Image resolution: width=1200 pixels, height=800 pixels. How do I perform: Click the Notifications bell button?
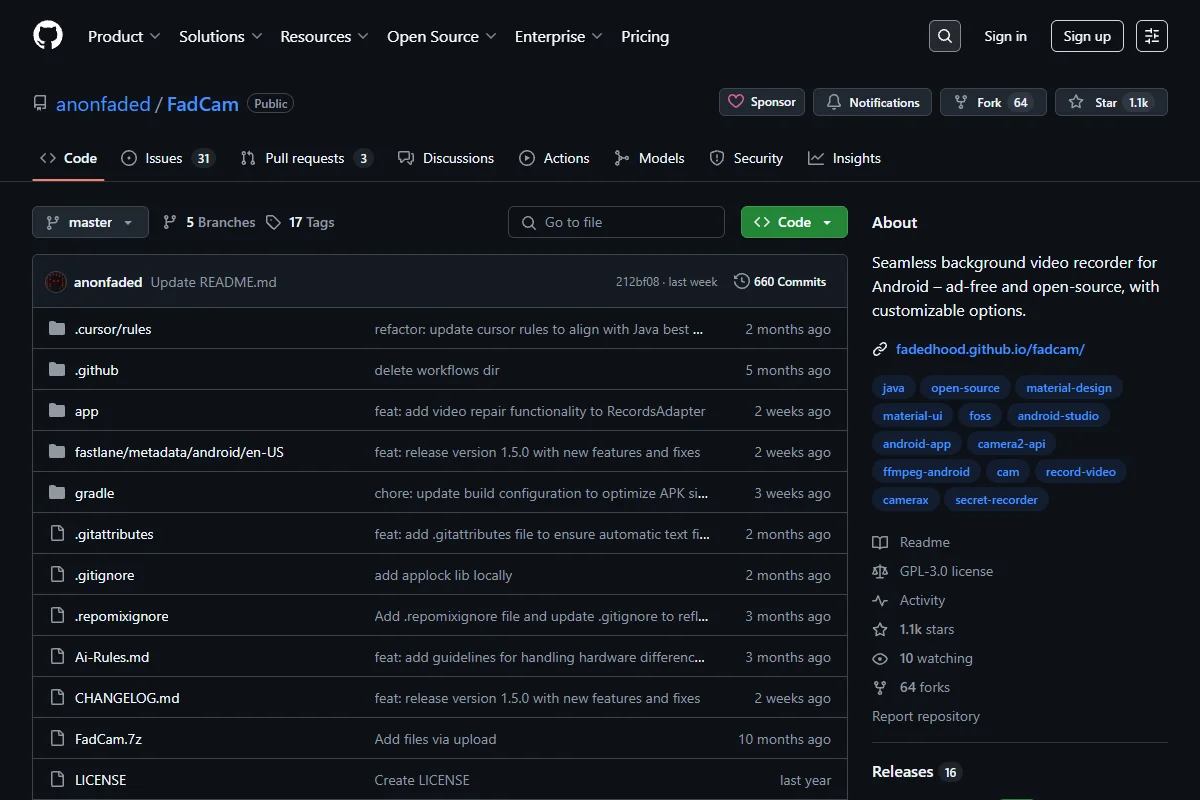[x=873, y=102]
